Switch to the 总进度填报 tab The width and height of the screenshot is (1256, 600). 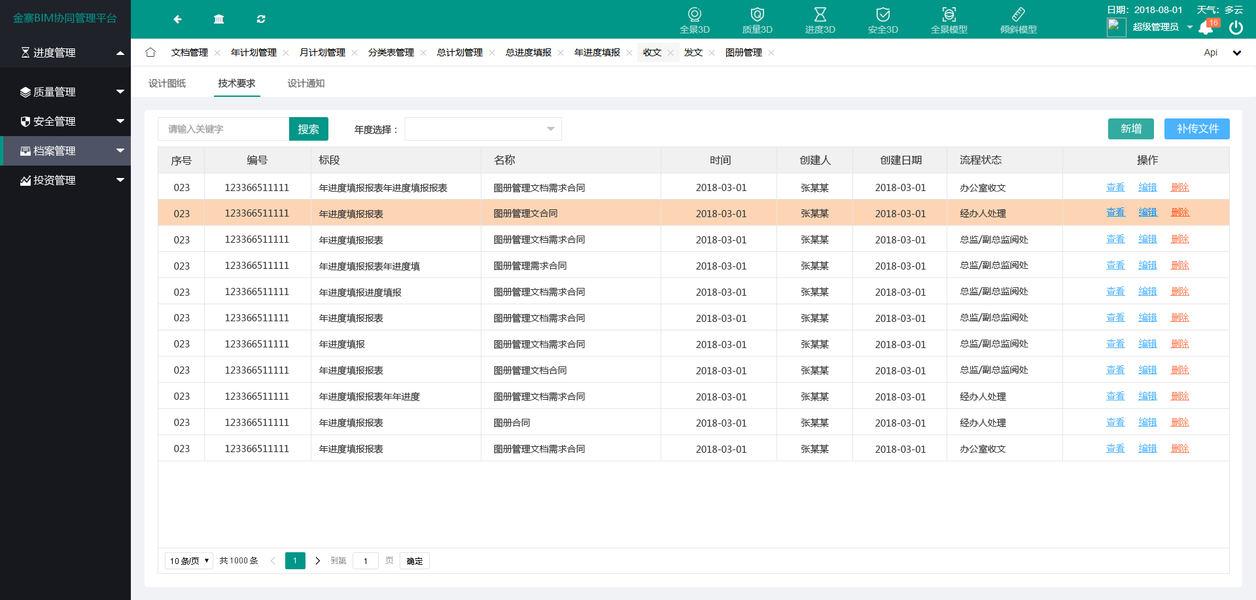[528, 53]
